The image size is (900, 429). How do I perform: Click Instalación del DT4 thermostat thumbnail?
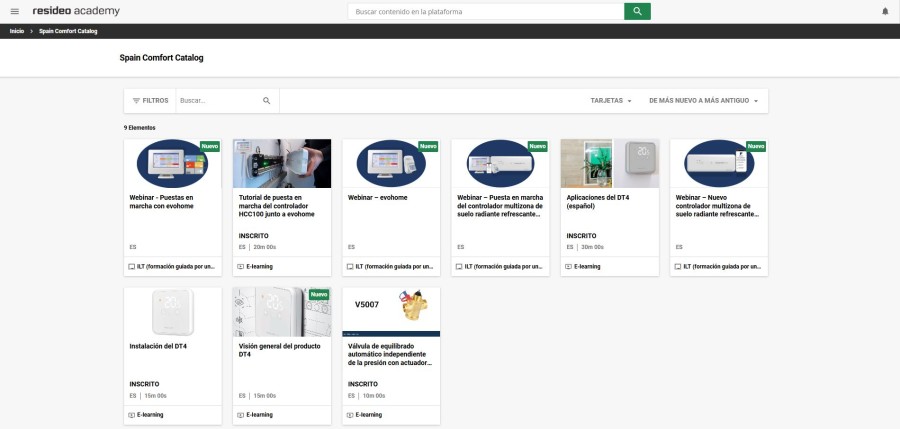(x=173, y=312)
